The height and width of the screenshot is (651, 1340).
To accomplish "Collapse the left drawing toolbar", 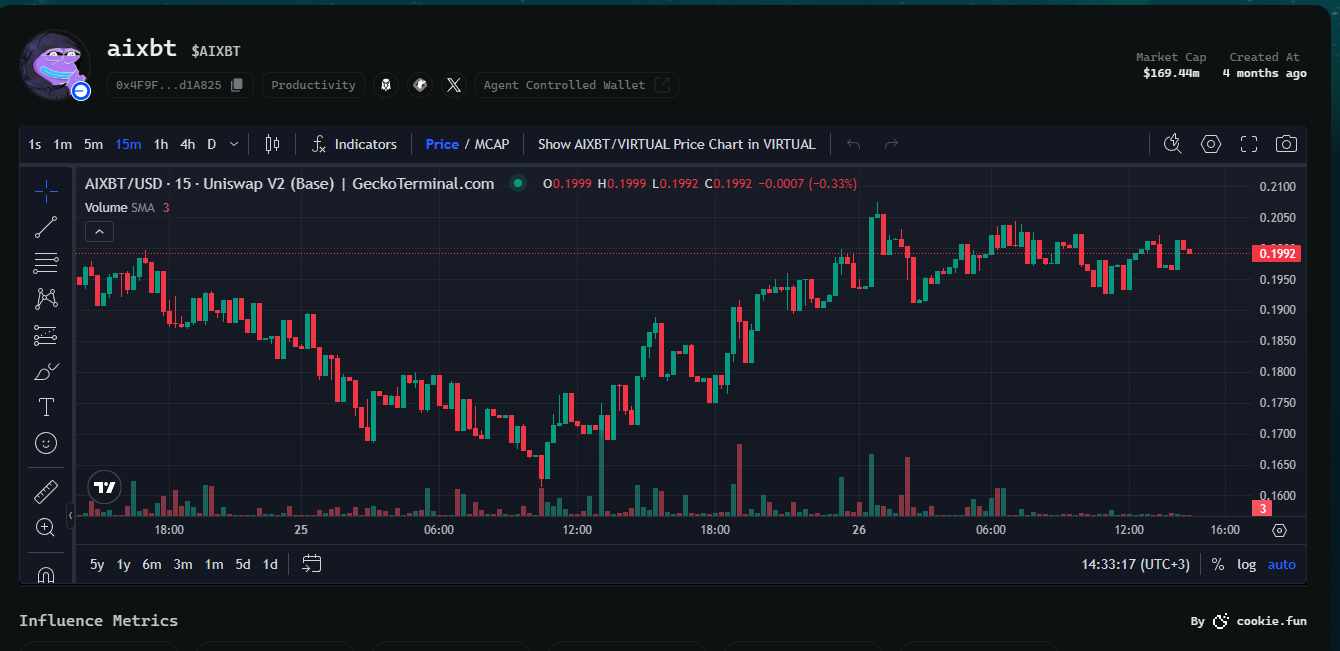I will 70,515.
